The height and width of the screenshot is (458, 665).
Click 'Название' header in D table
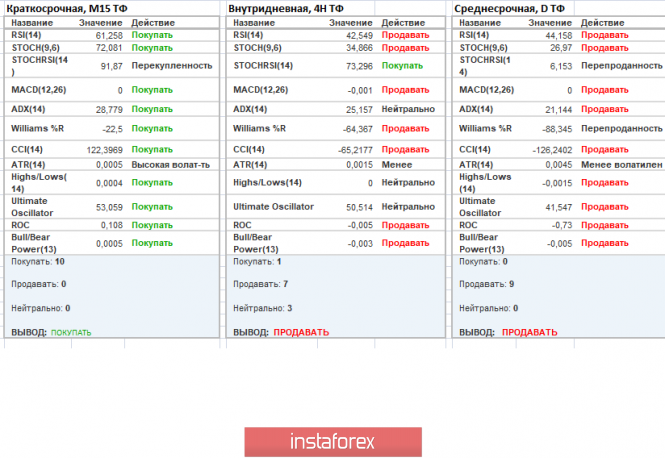click(480, 23)
